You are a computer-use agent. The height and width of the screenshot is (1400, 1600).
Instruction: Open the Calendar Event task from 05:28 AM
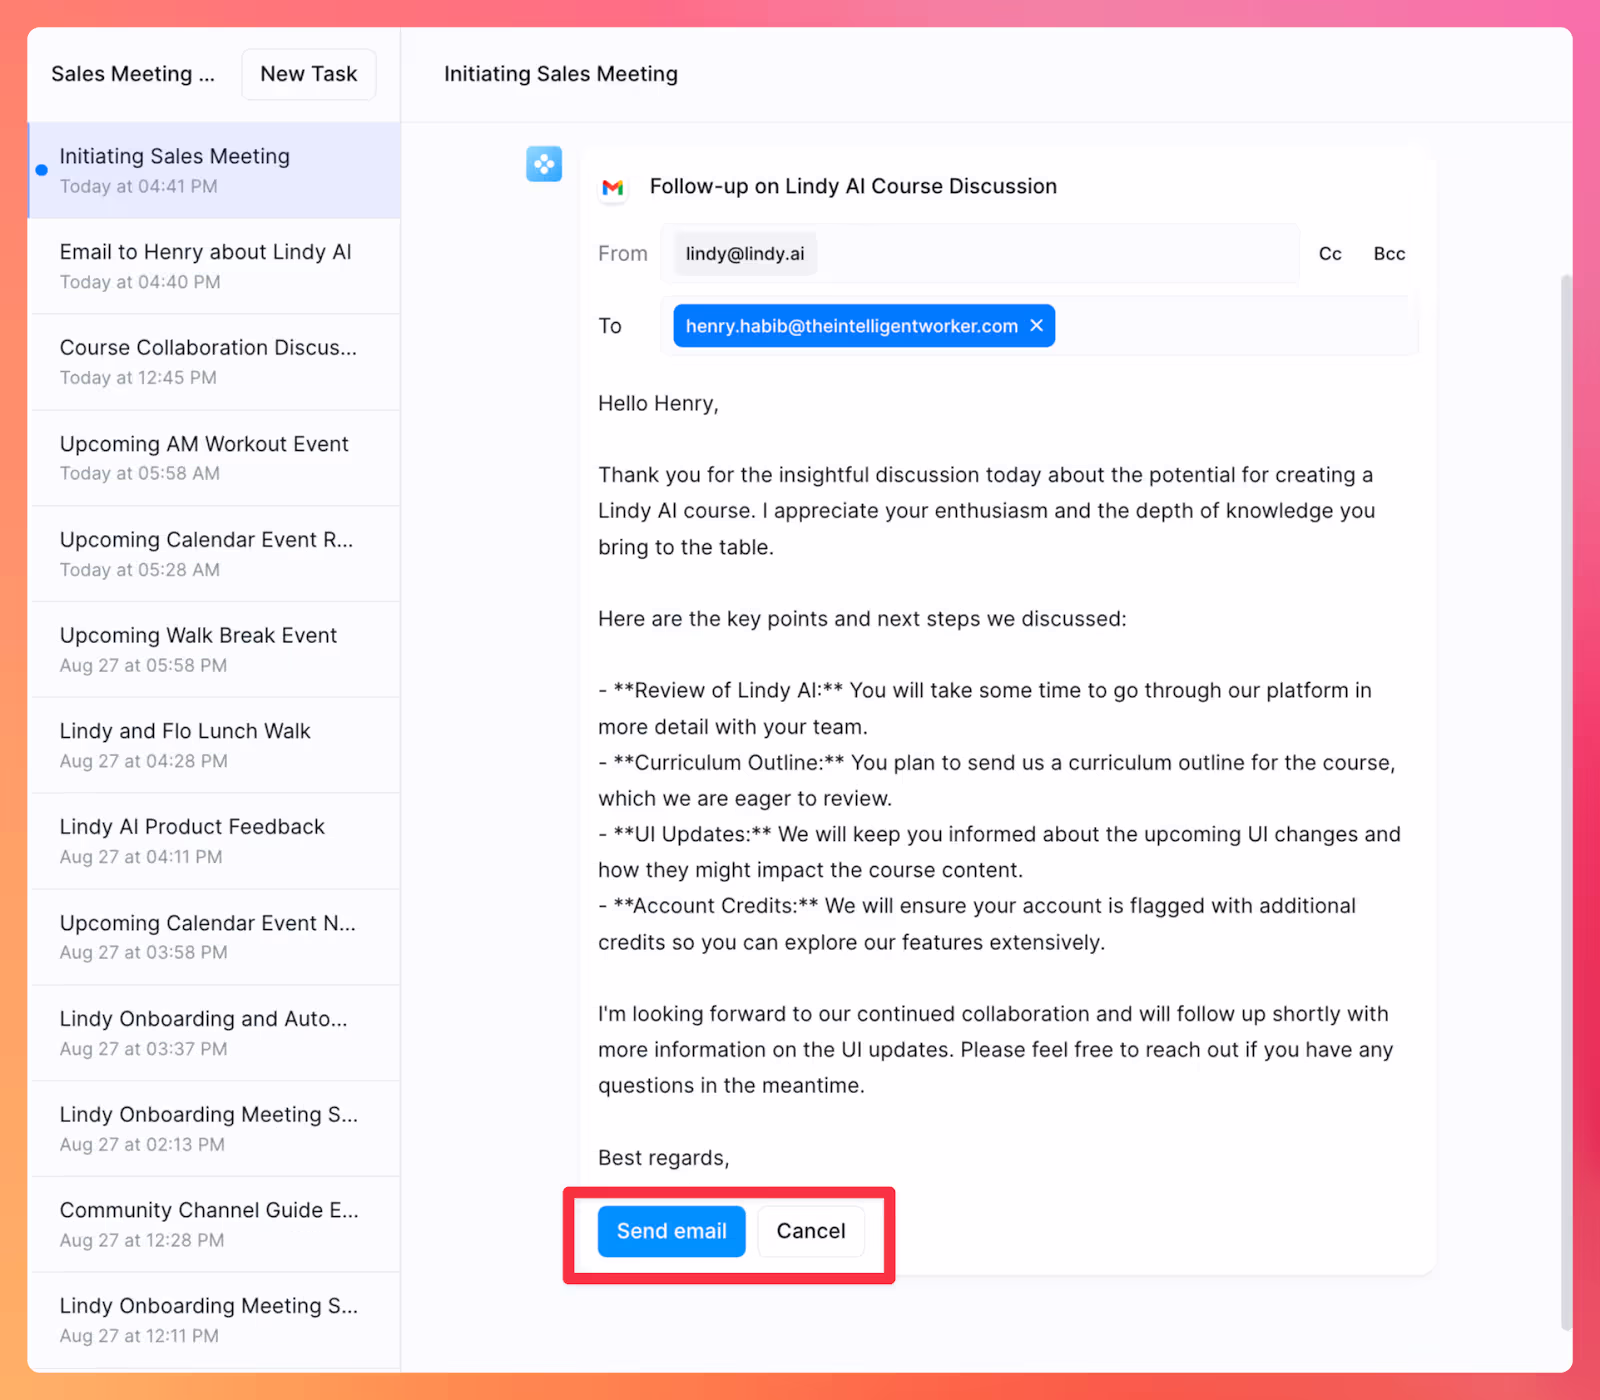coord(215,554)
